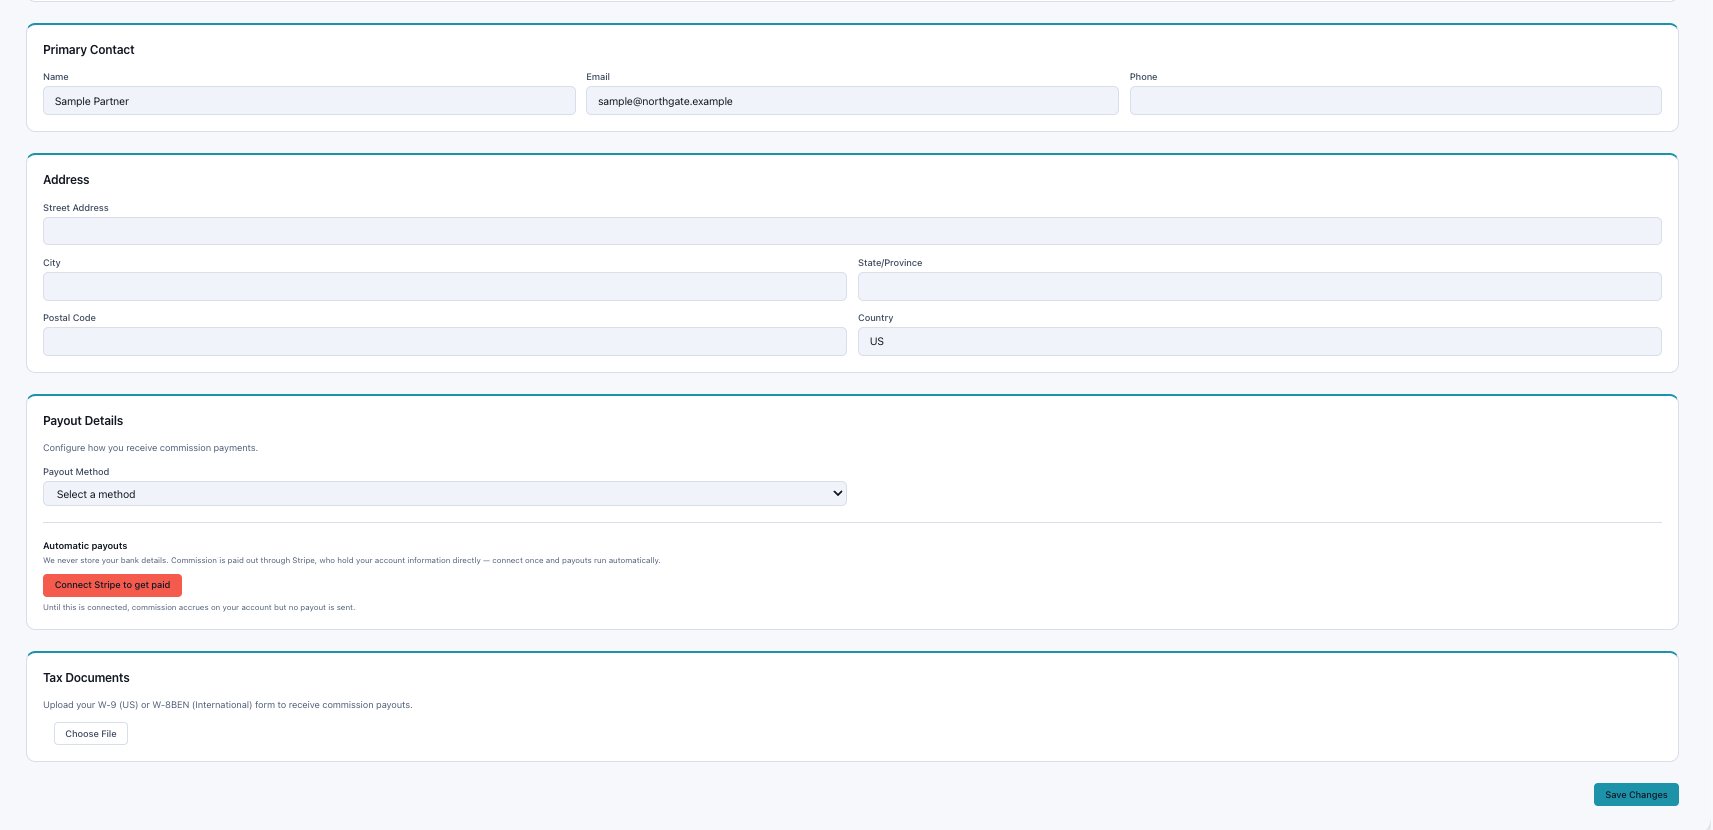The height and width of the screenshot is (830, 1713).
Task: Click the Email label above the email field
Action: tap(598, 77)
